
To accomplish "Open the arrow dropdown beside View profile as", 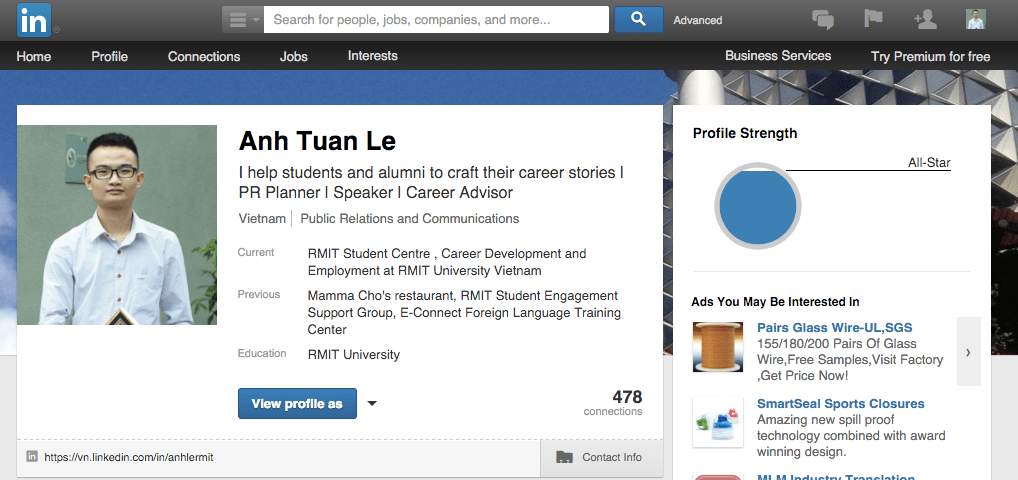I will [372, 404].
